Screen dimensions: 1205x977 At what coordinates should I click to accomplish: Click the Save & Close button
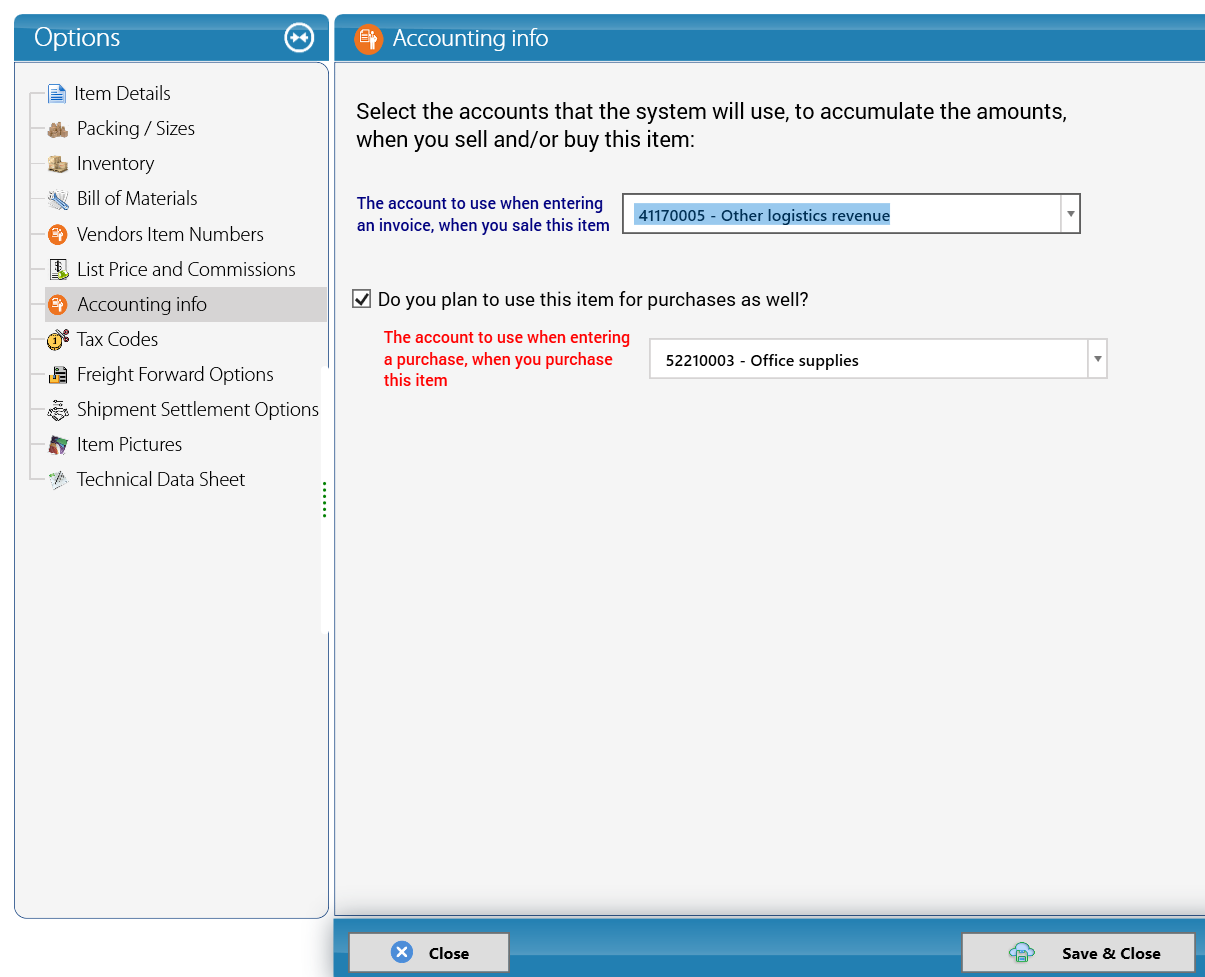point(1078,952)
